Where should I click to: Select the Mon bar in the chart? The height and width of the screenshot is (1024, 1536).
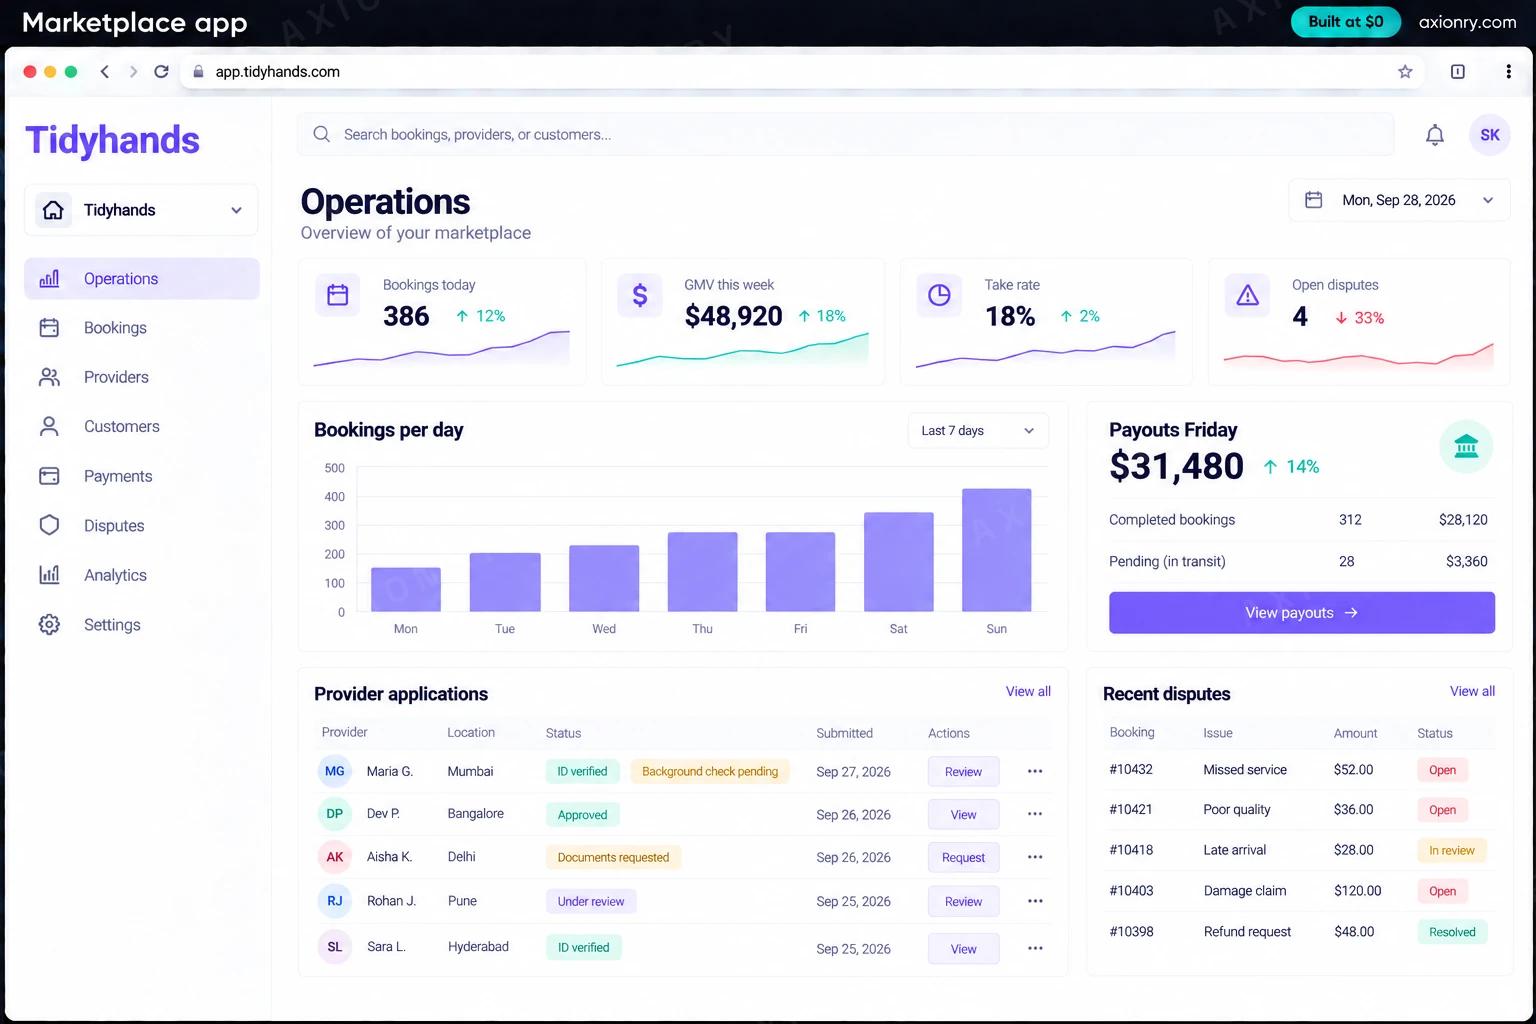(406, 589)
